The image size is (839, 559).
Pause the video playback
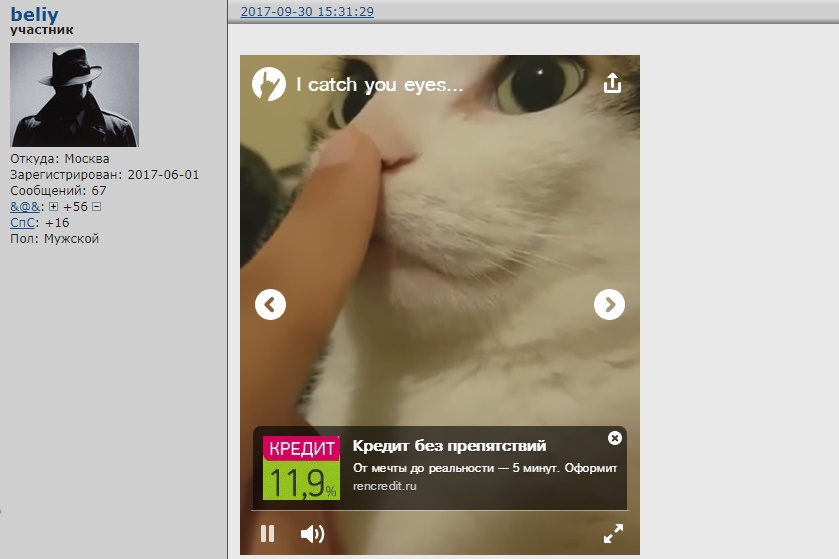click(x=268, y=533)
